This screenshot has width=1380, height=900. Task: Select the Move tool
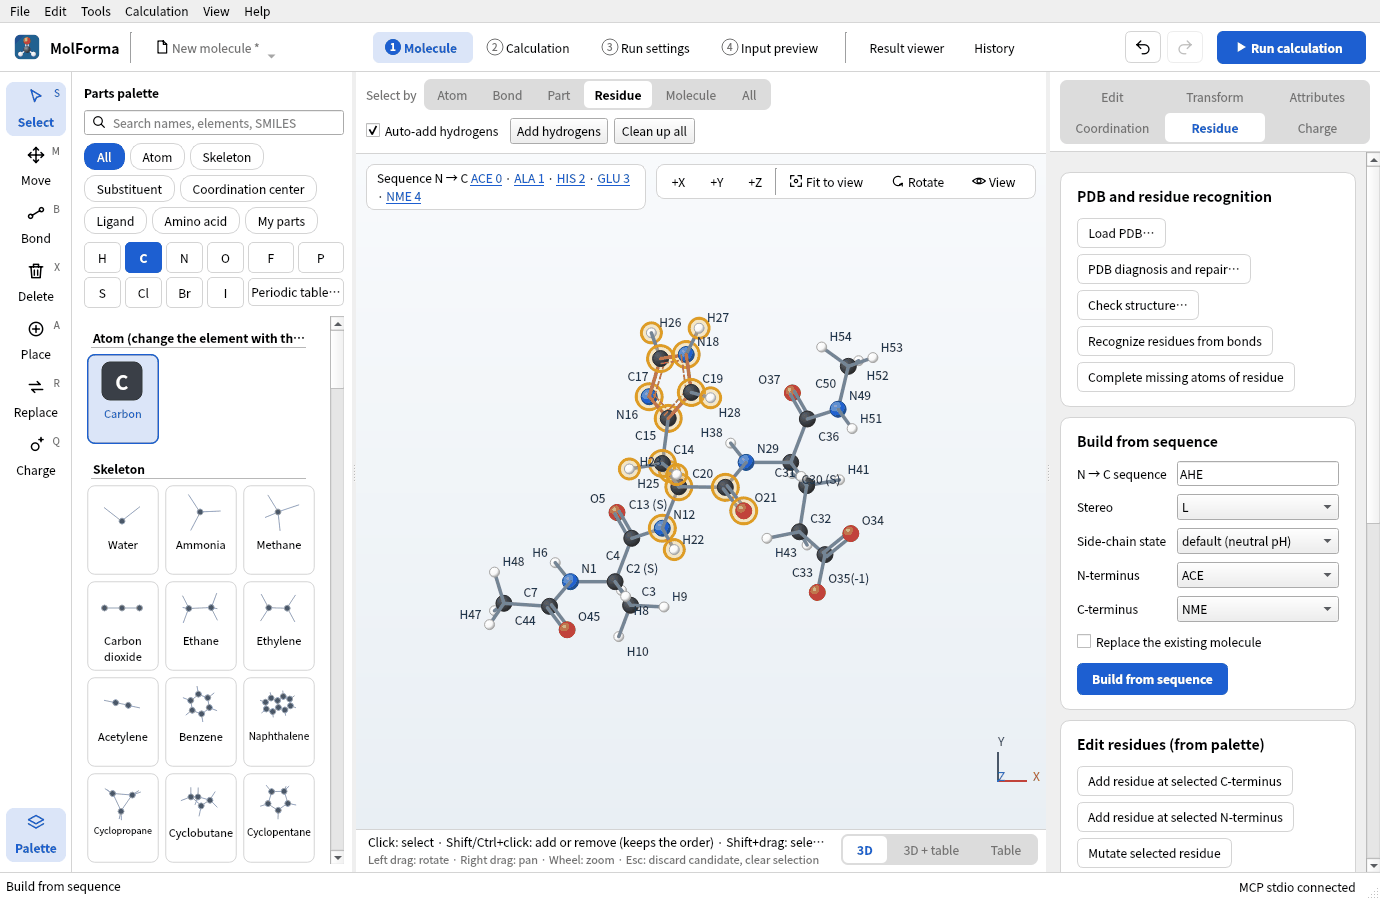click(x=36, y=166)
